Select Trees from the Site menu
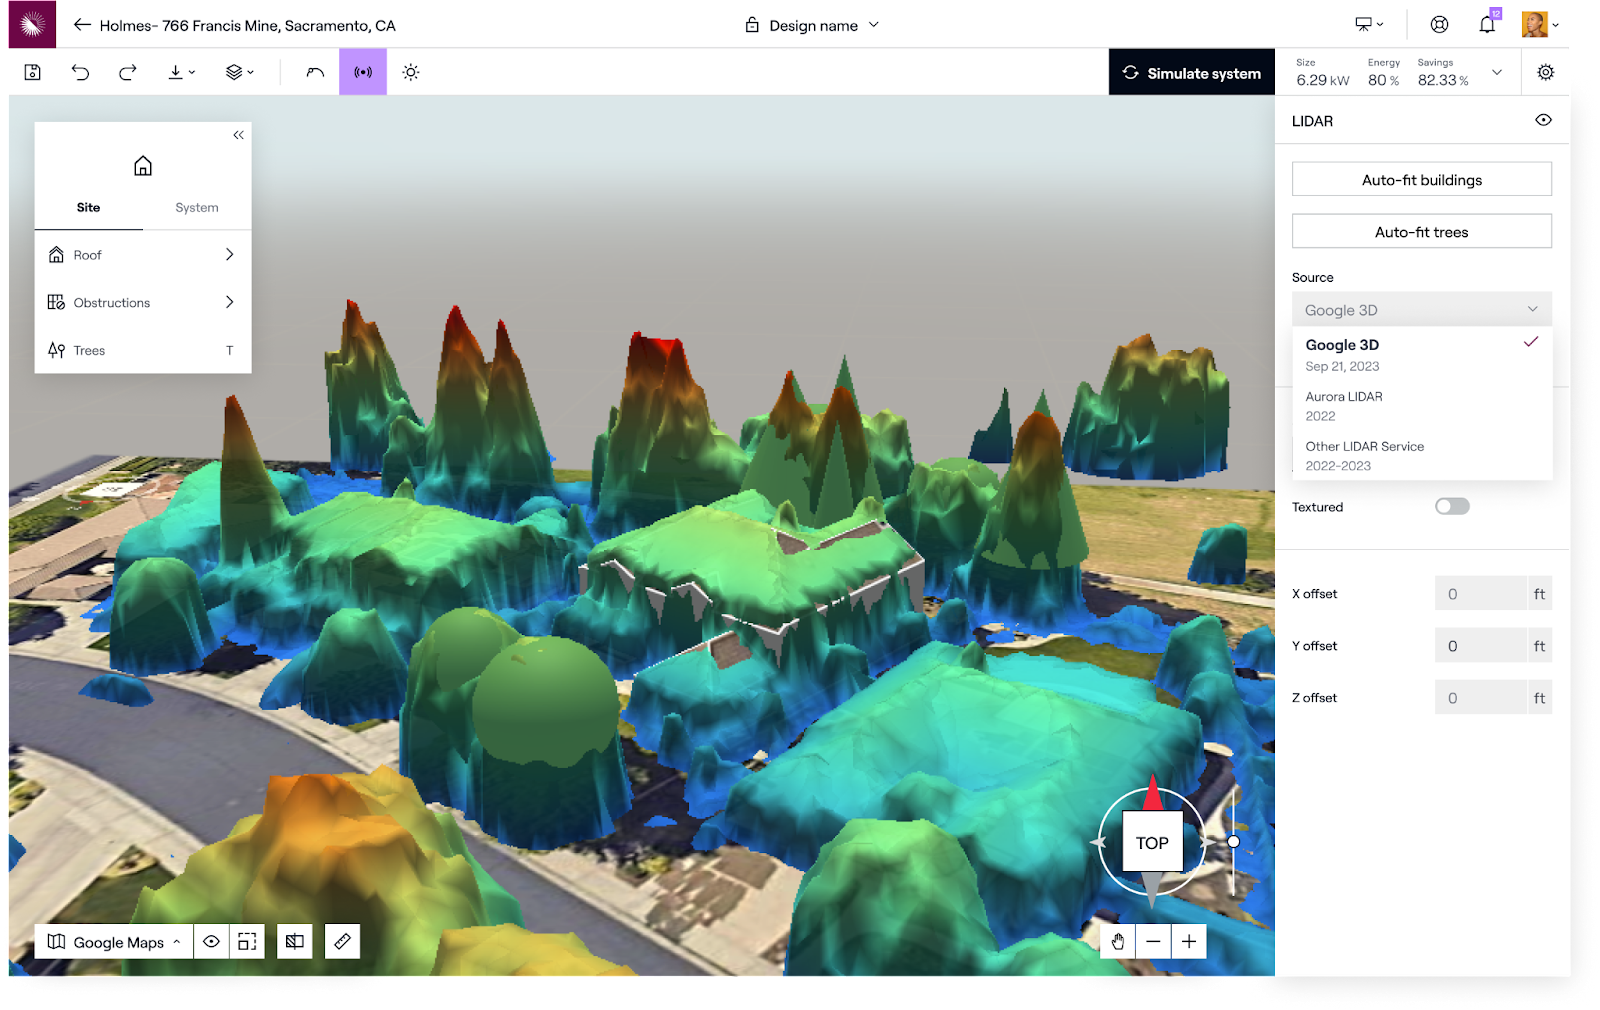 [x=142, y=350]
